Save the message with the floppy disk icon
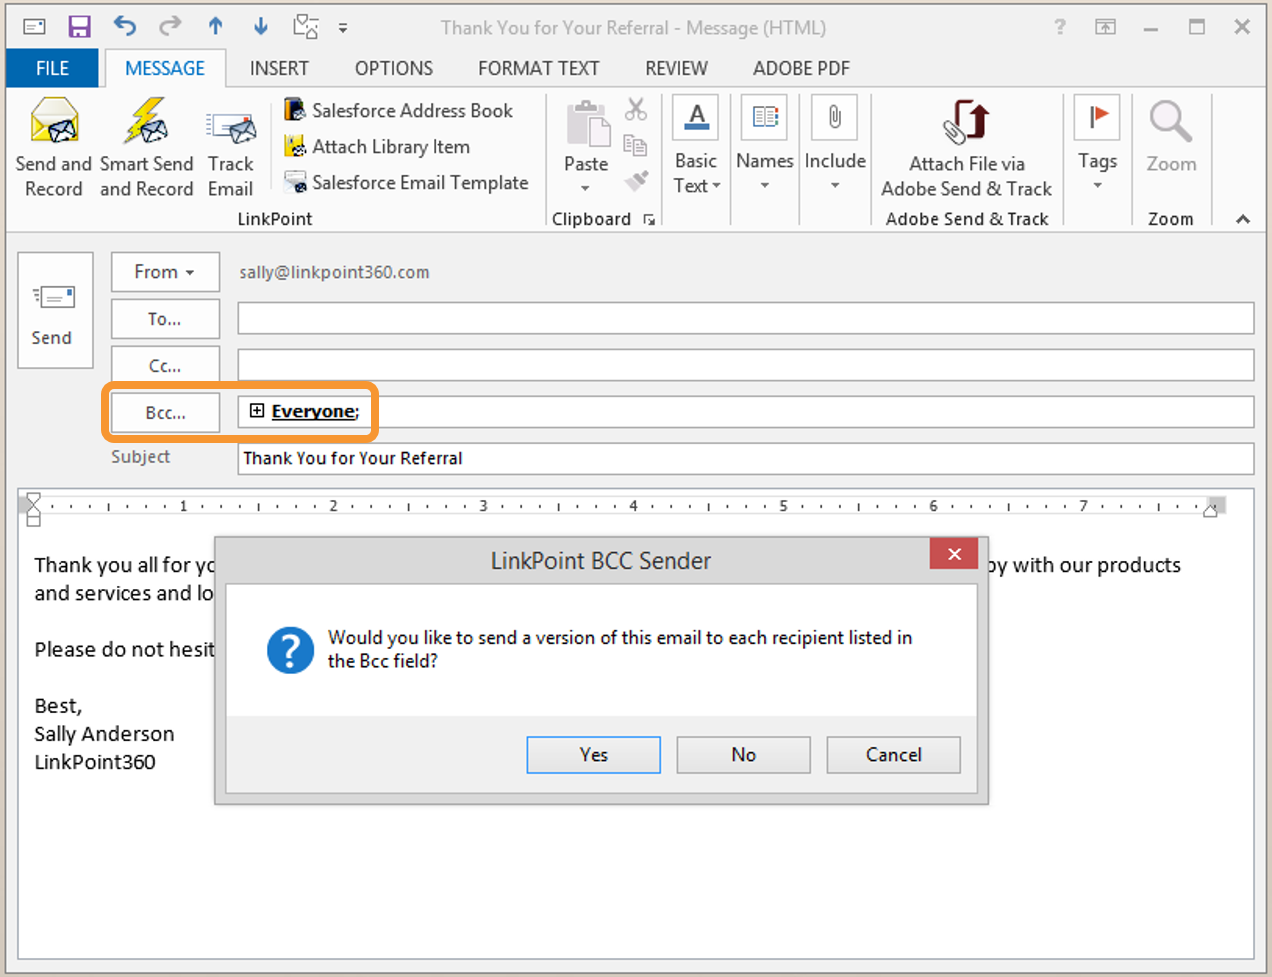Image resolution: width=1272 pixels, height=977 pixels. tap(79, 27)
